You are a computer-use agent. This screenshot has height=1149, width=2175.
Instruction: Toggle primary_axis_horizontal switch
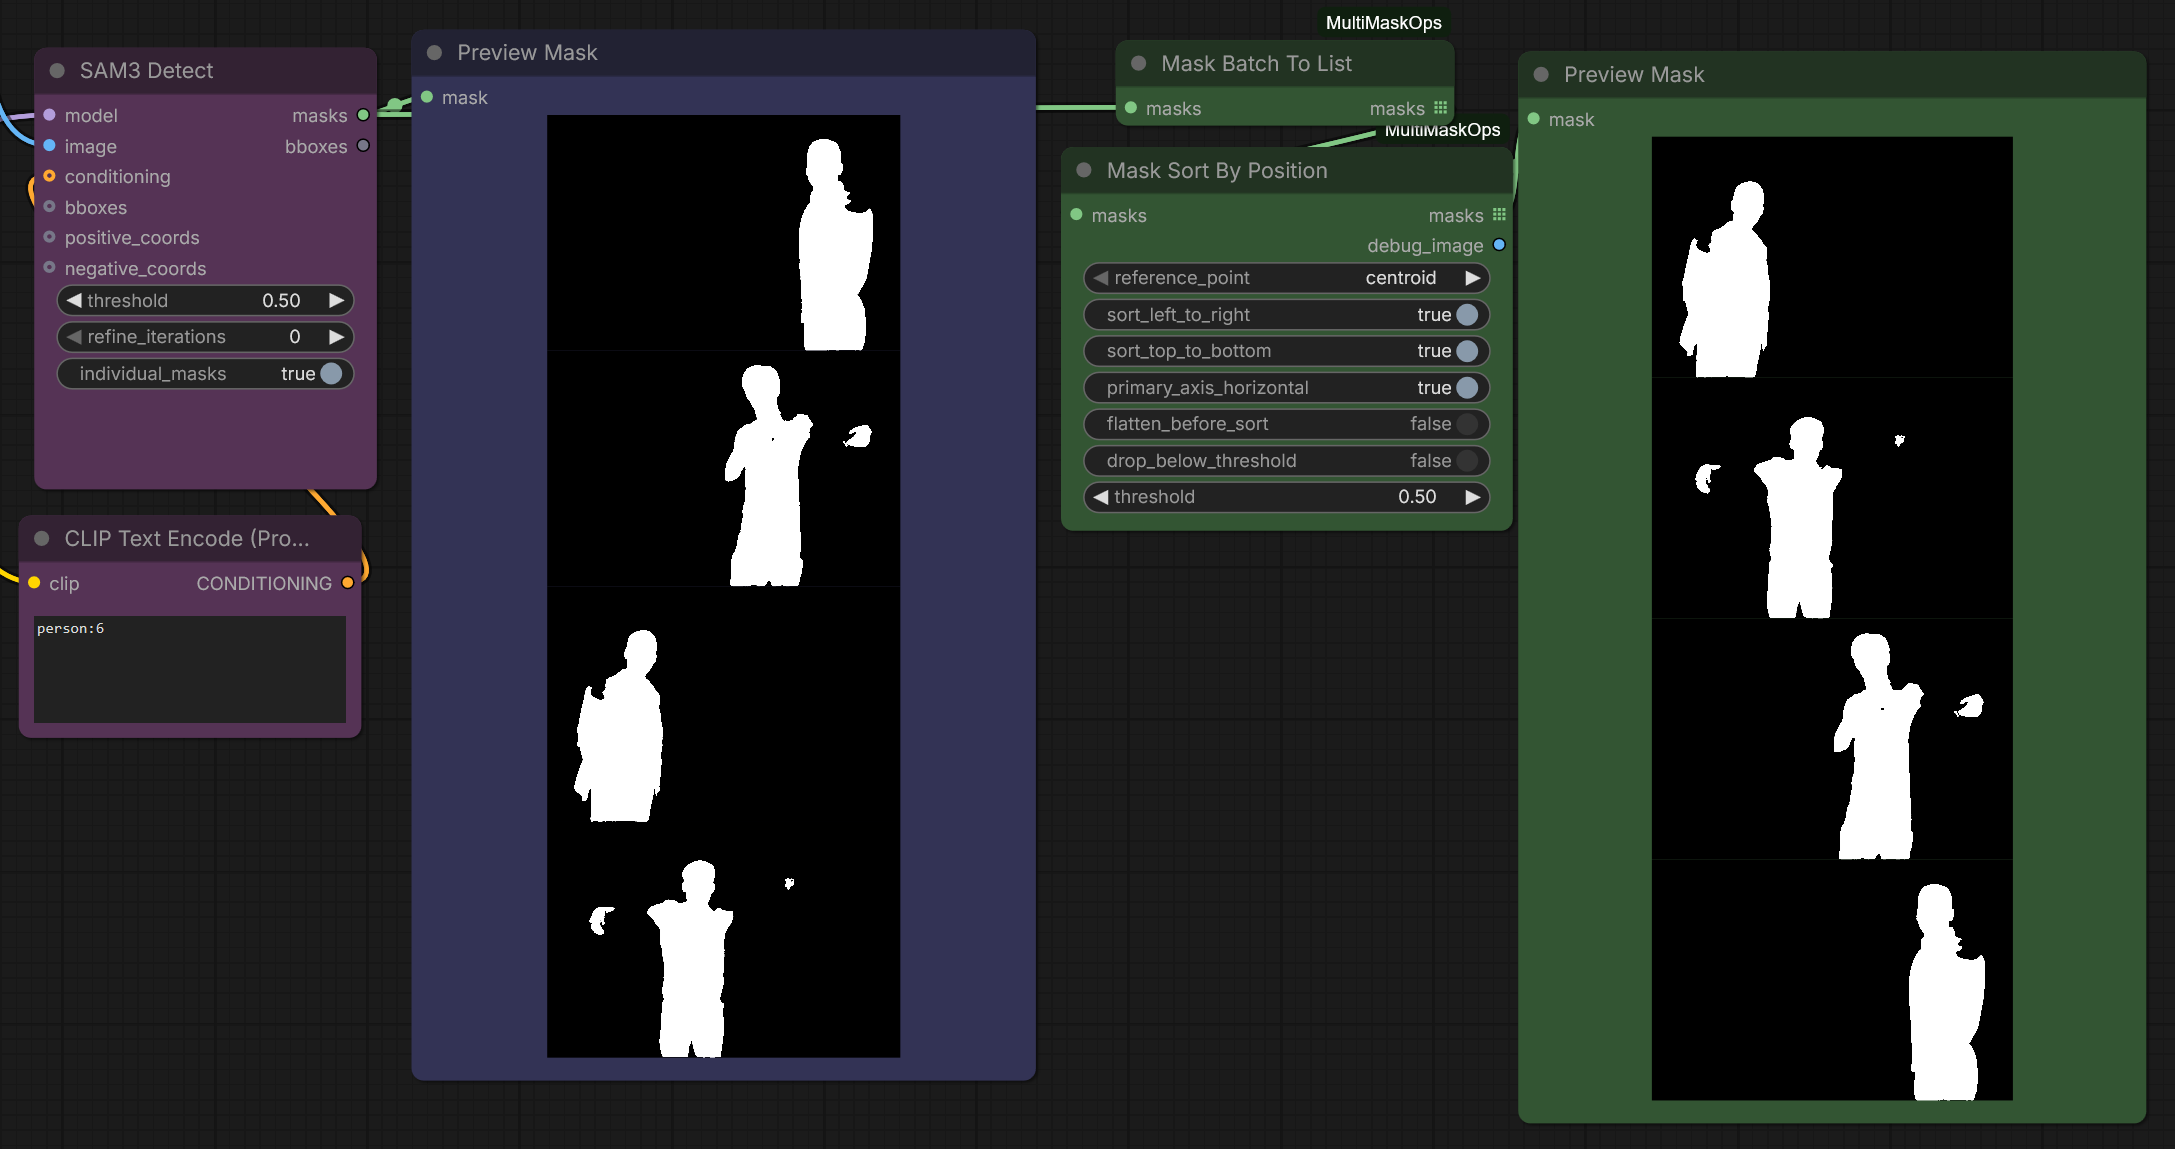(x=1467, y=388)
